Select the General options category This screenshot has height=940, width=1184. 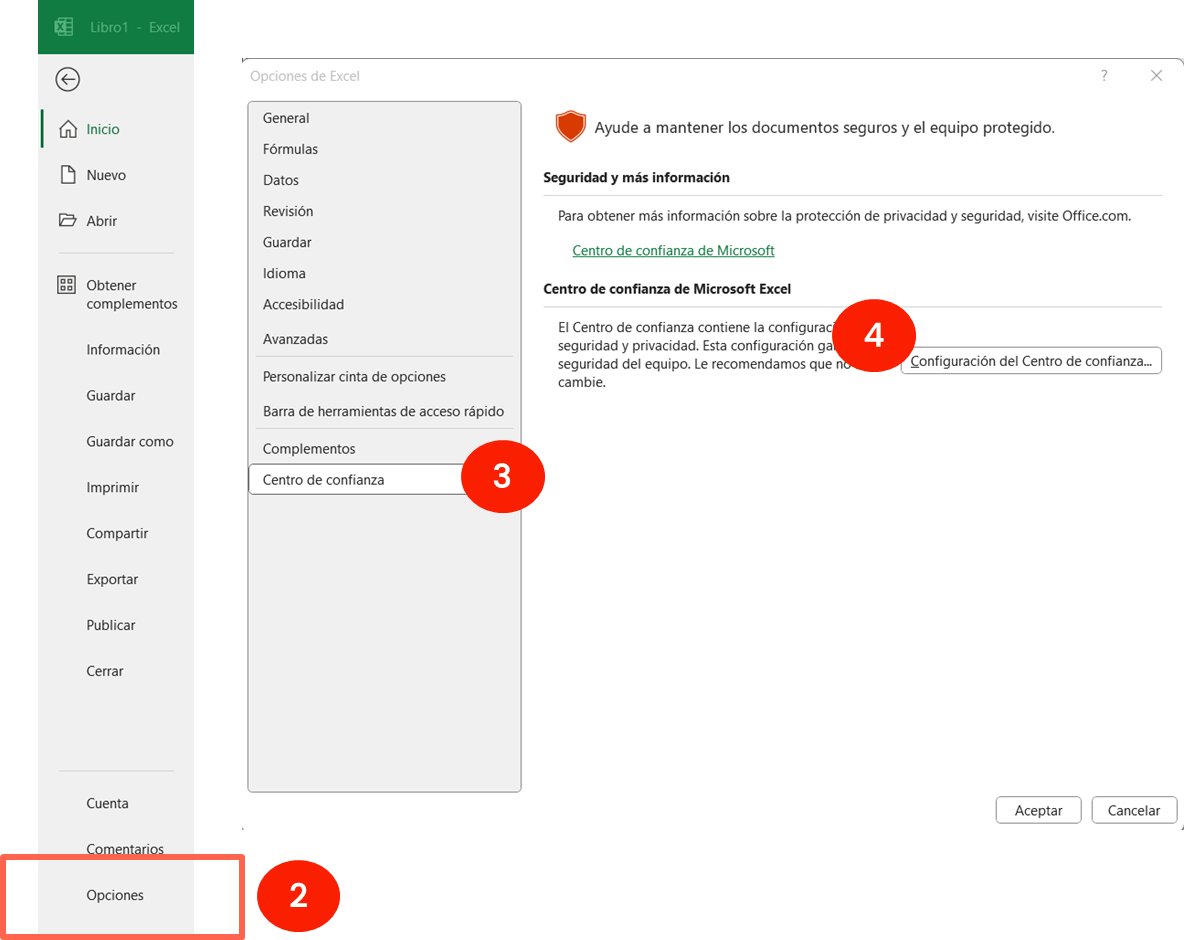[x=384, y=119]
